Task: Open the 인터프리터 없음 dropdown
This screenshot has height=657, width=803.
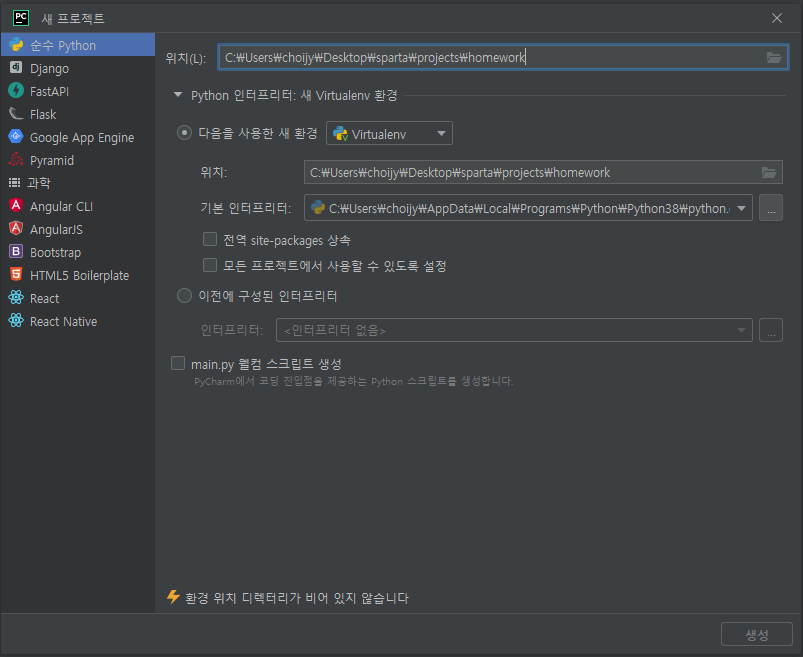Action: pyautogui.click(x=514, y=330)
